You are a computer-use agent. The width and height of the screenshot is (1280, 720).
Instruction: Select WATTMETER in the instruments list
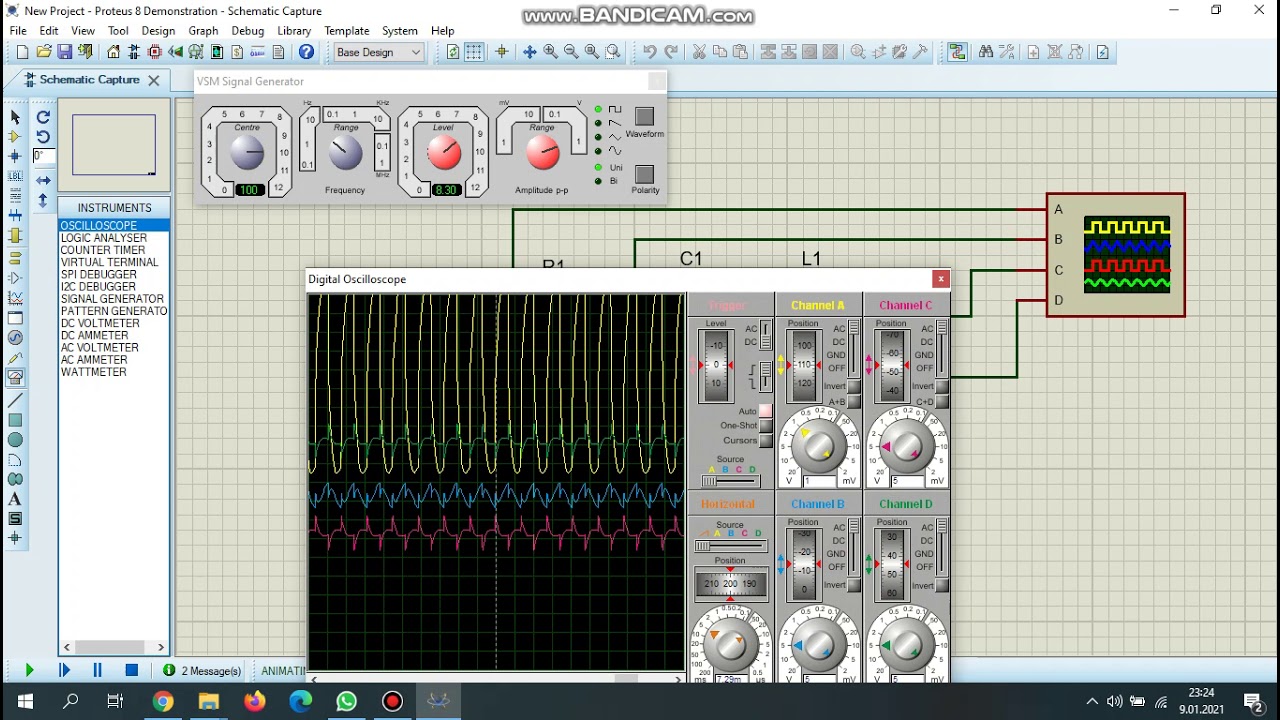[x=114, y=372]
